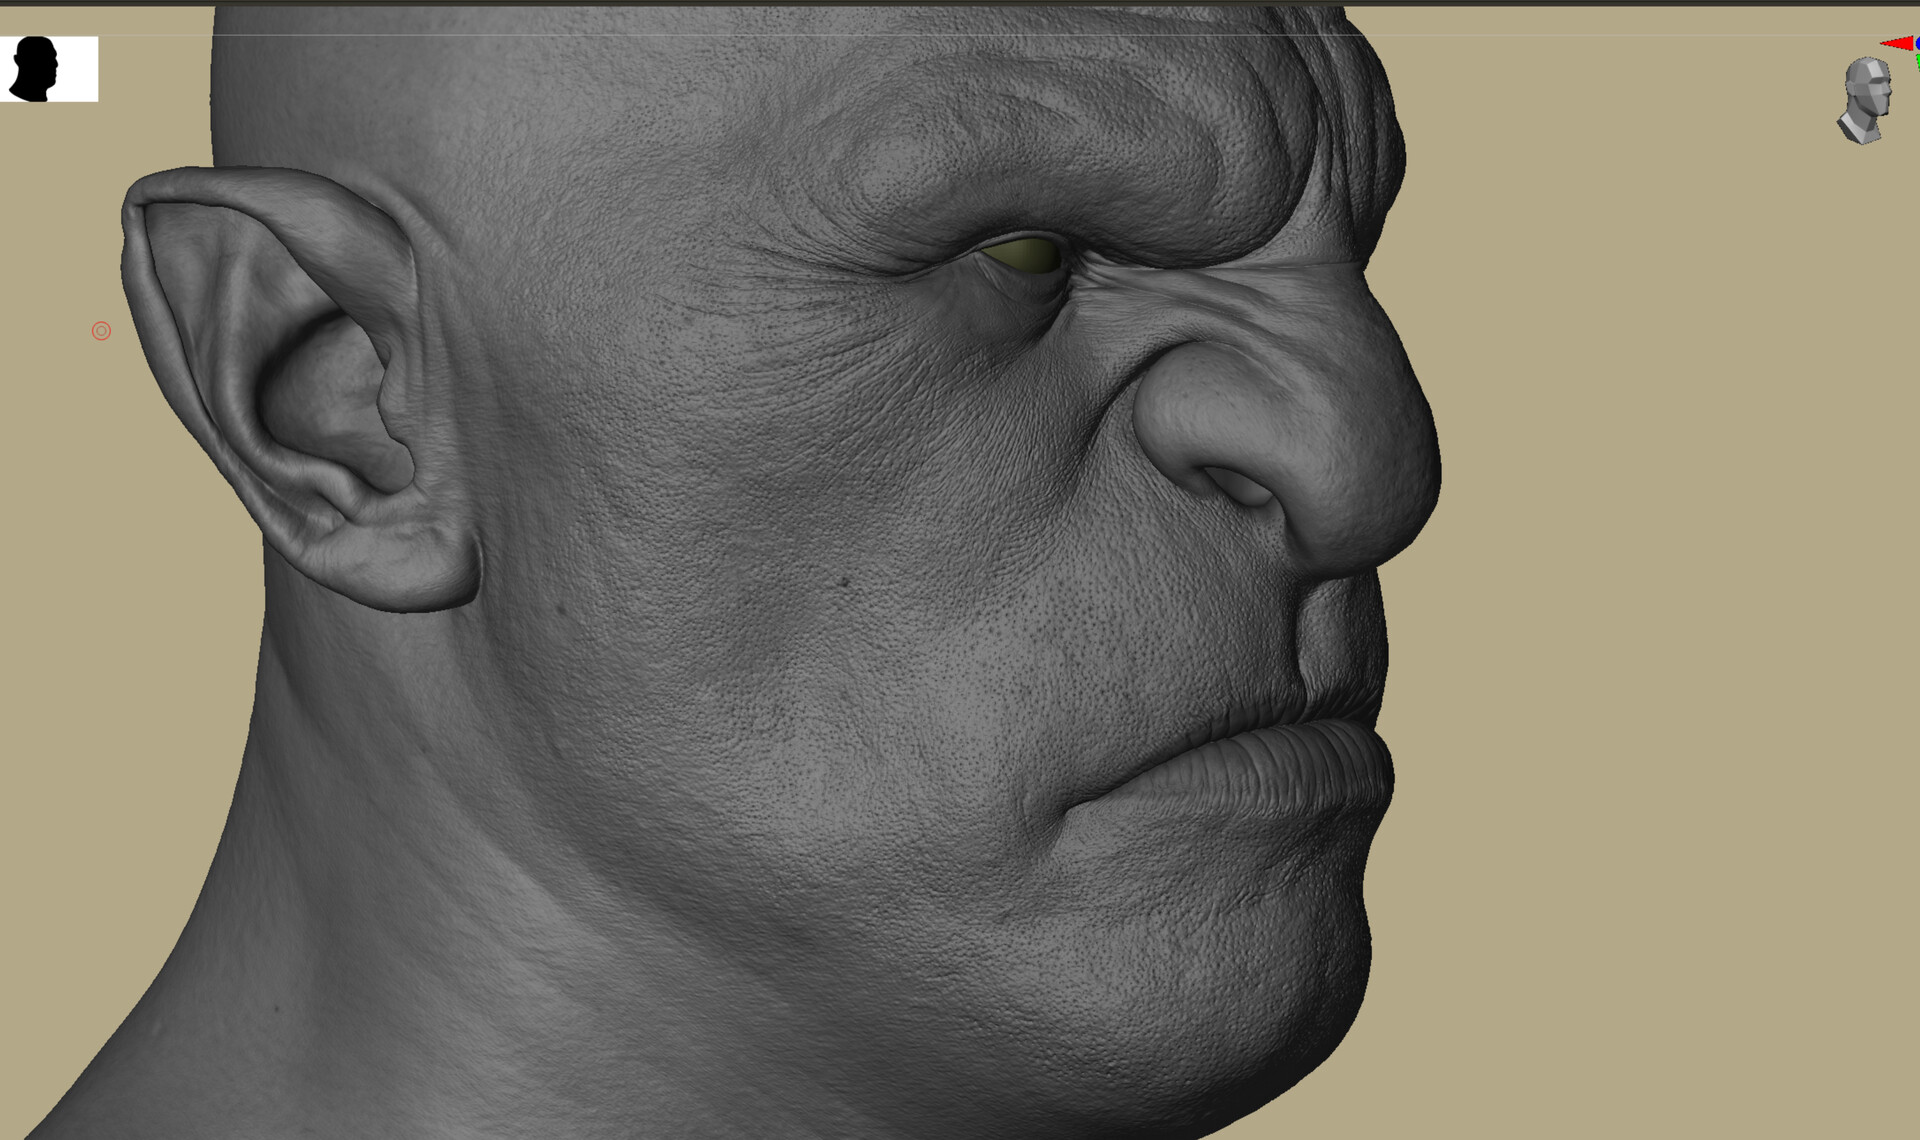This screenshot has height=1140, width=1920.
Task: Click the yellow eyeball on the sculpt
Action: [1022, 256]
